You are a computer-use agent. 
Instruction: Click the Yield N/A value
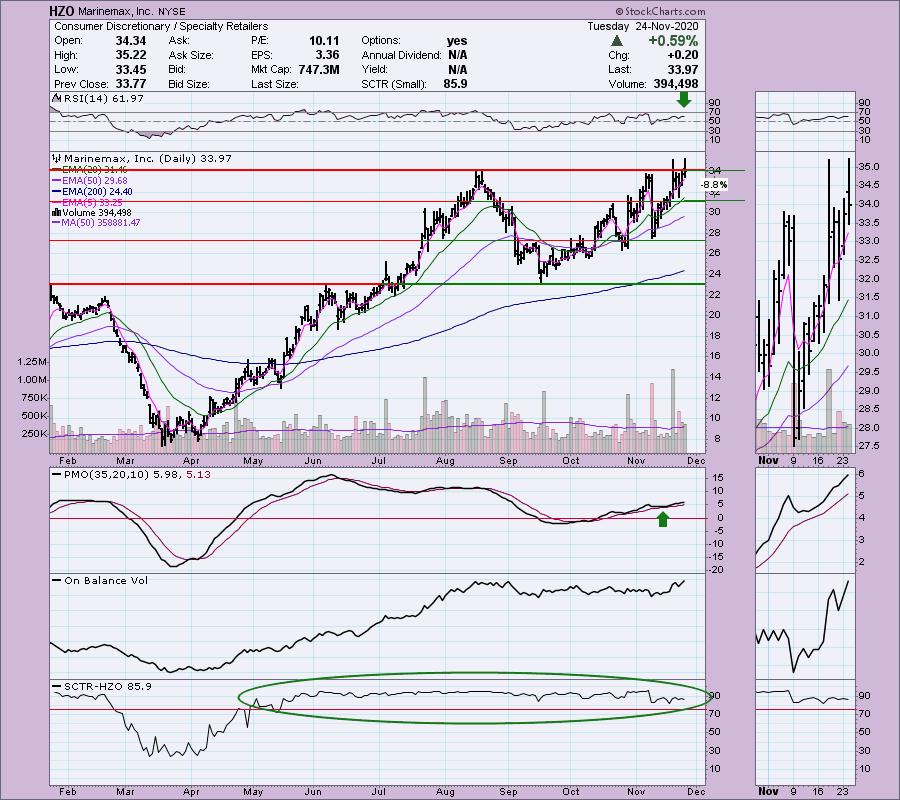point(457,69)
